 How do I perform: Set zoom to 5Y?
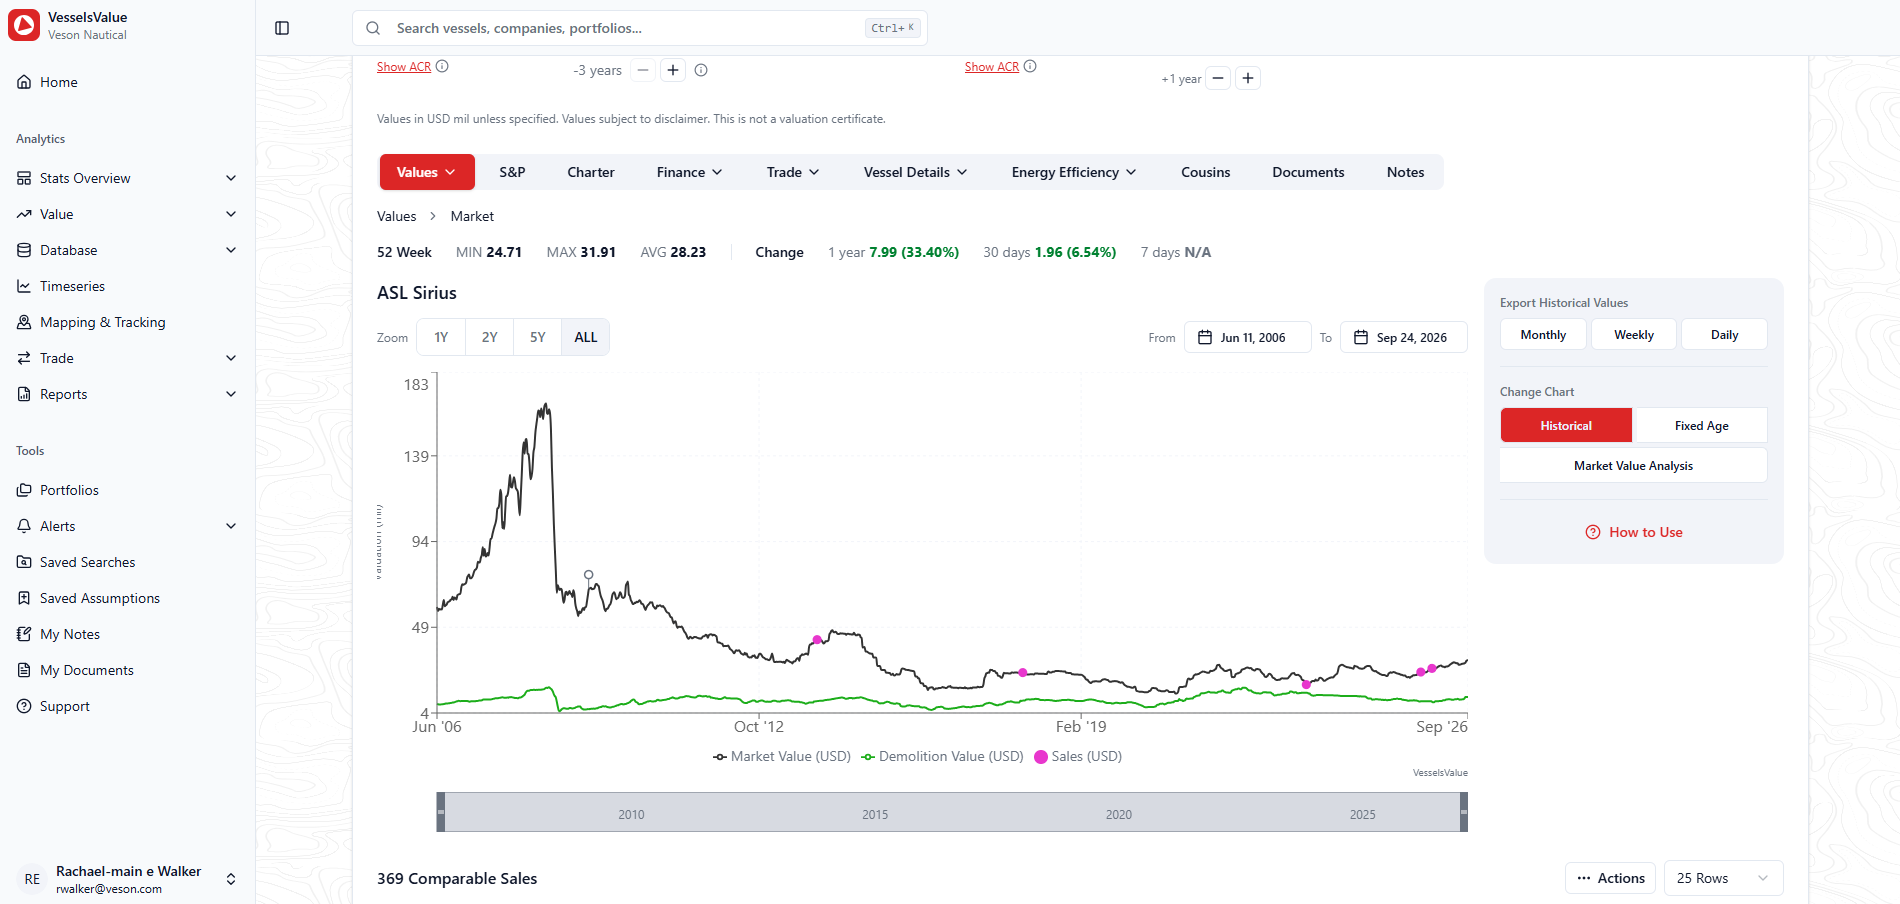pos(538,337)
